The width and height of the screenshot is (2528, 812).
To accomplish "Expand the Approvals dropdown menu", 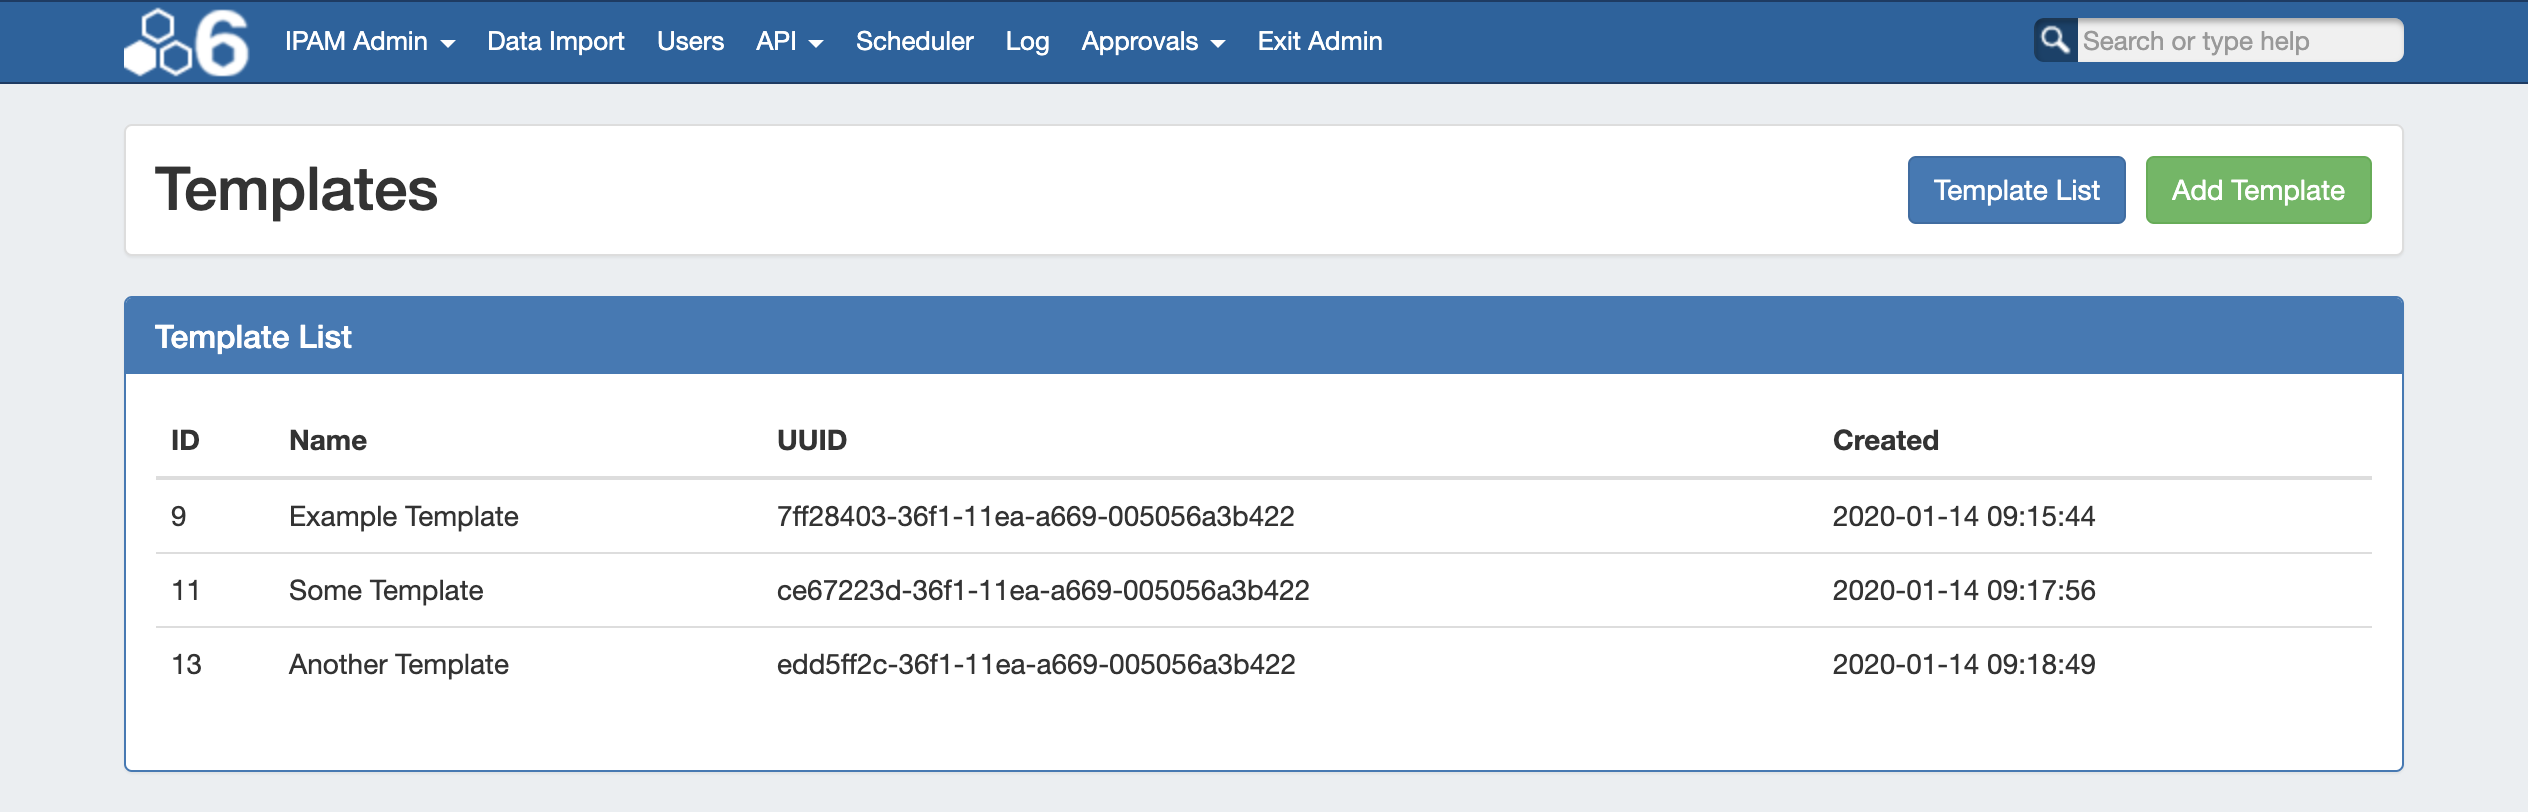I will 1152,42.
